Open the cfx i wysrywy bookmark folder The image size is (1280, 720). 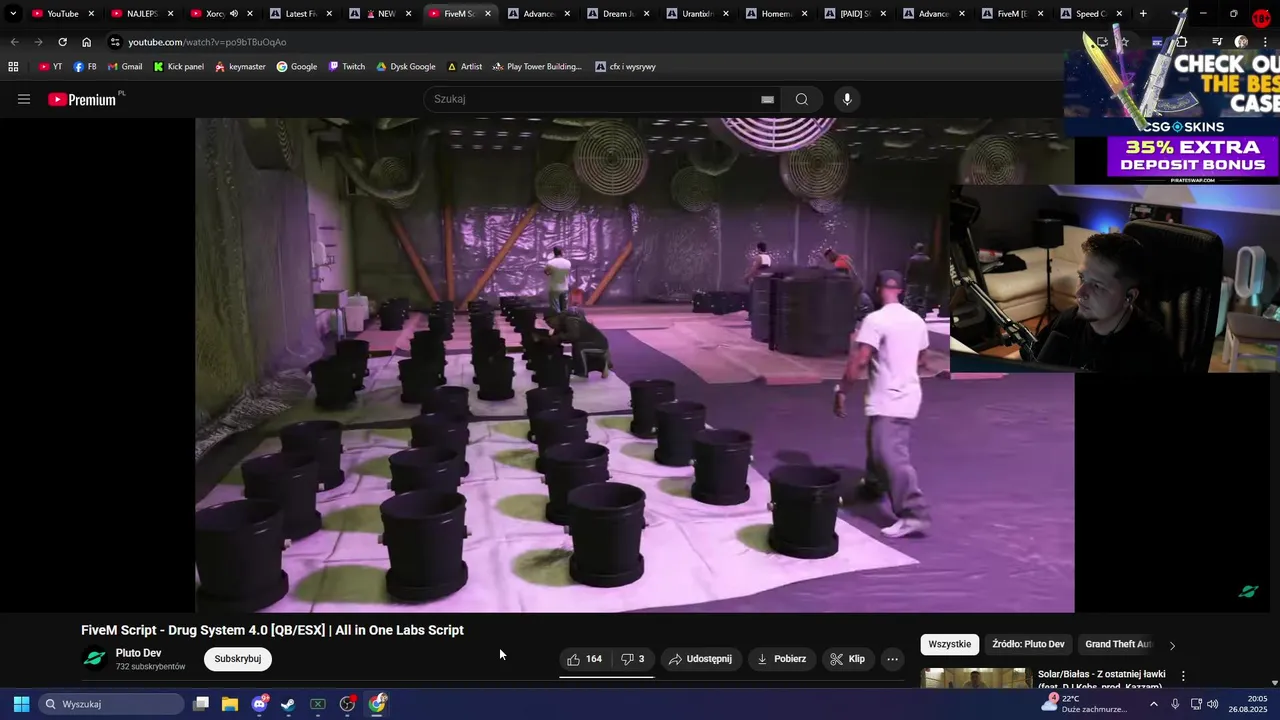pos(625,67)
